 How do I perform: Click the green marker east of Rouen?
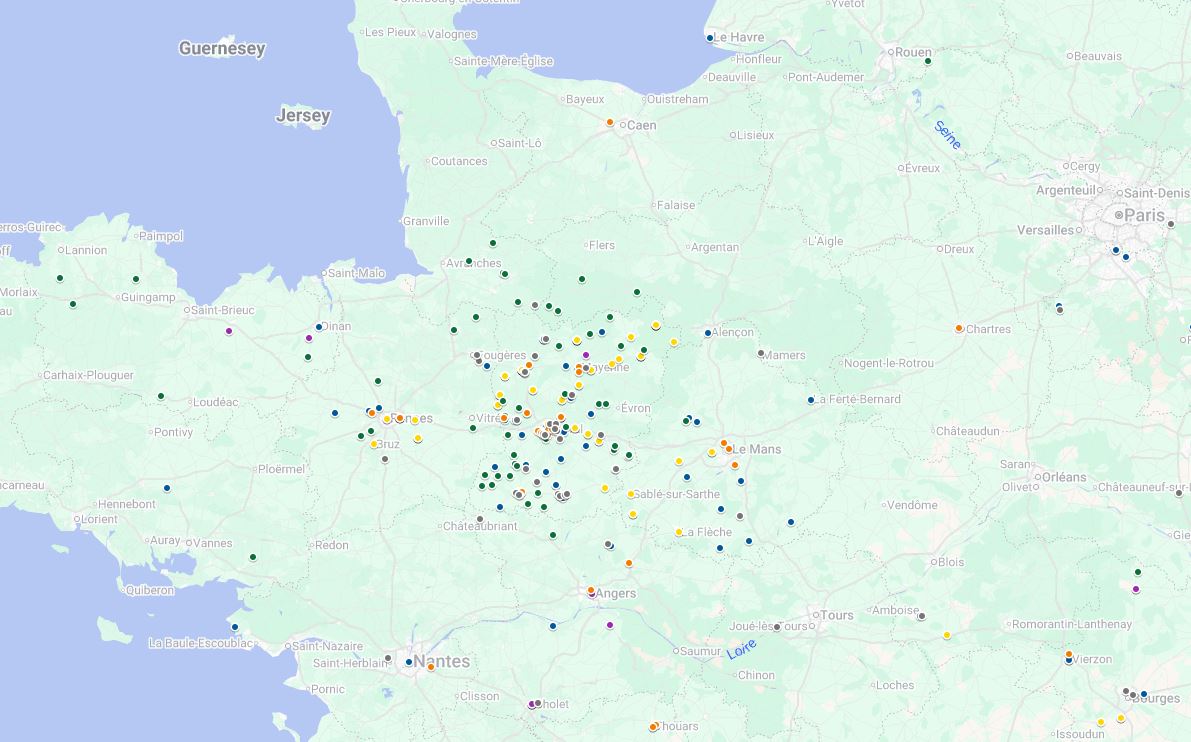point(927,62)
